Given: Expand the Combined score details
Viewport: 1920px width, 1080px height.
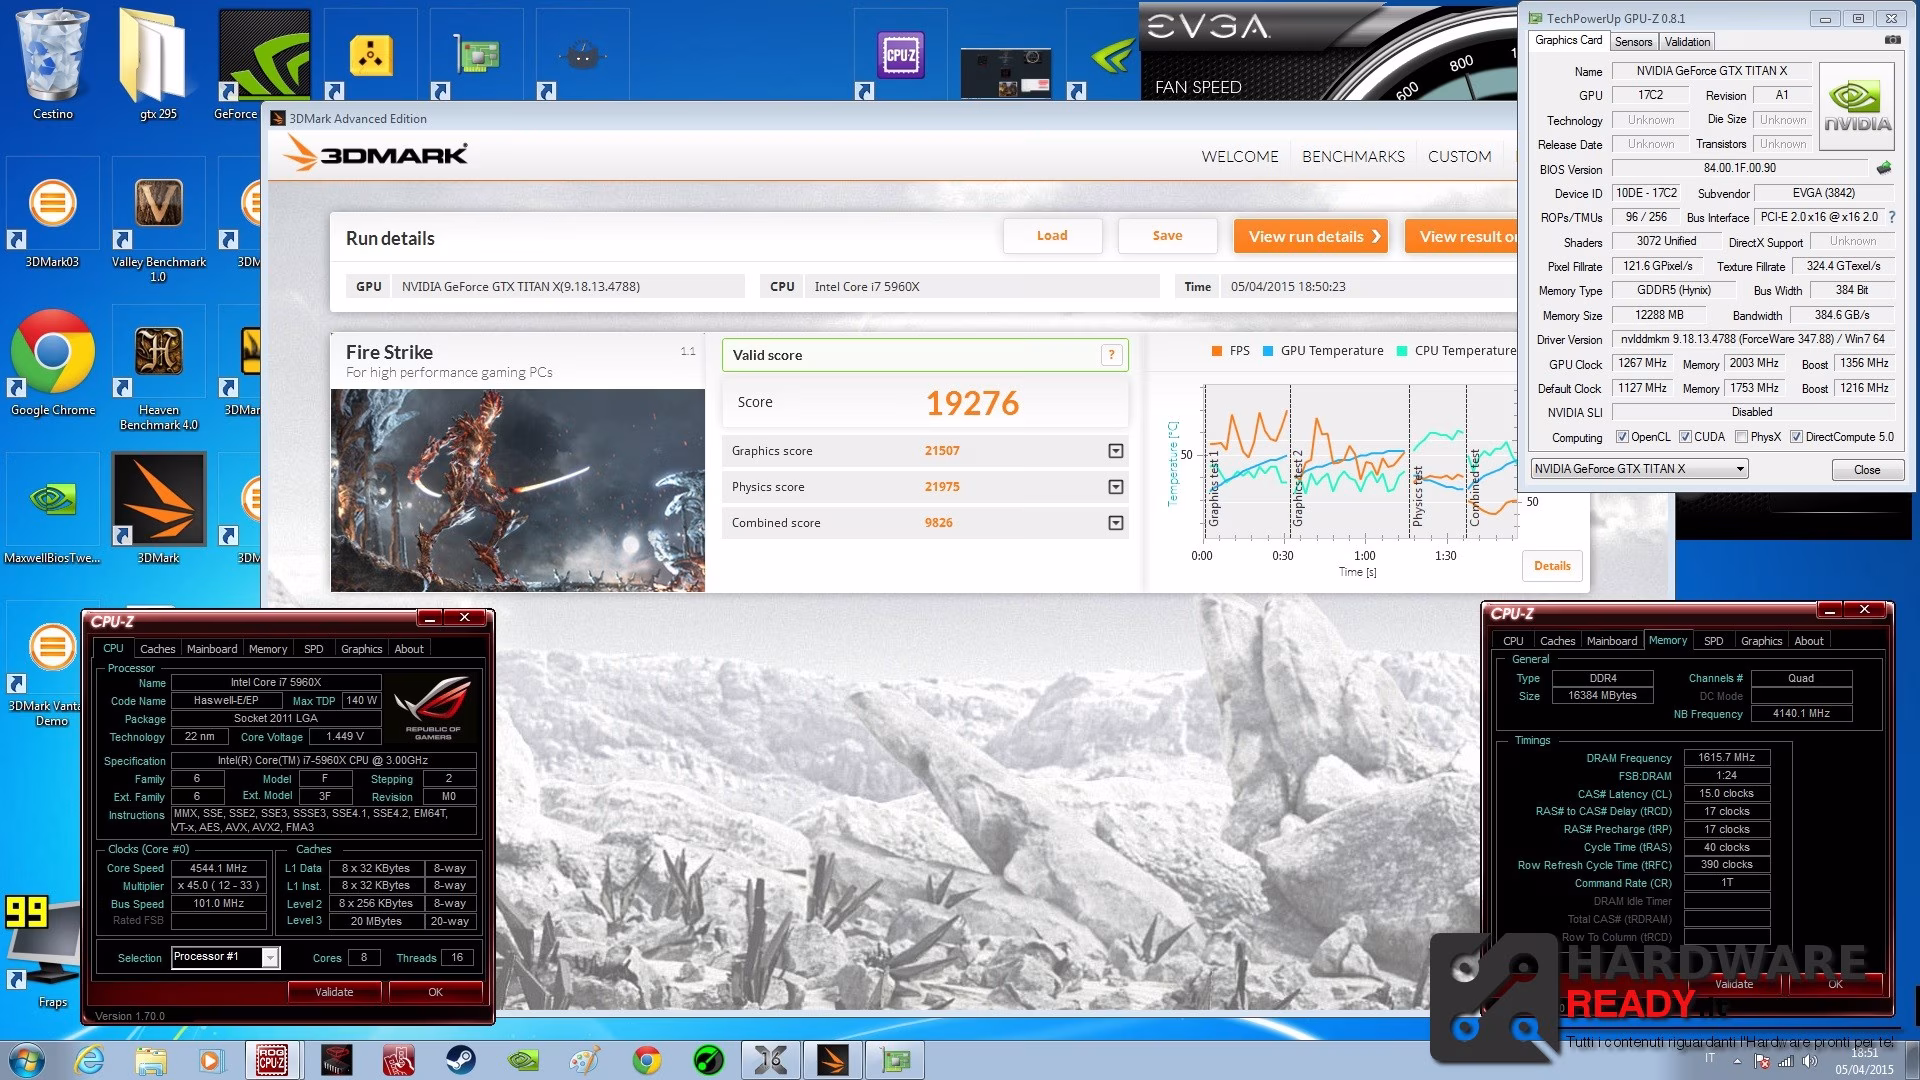Looking at the screenshot, I should (1115, 523).
